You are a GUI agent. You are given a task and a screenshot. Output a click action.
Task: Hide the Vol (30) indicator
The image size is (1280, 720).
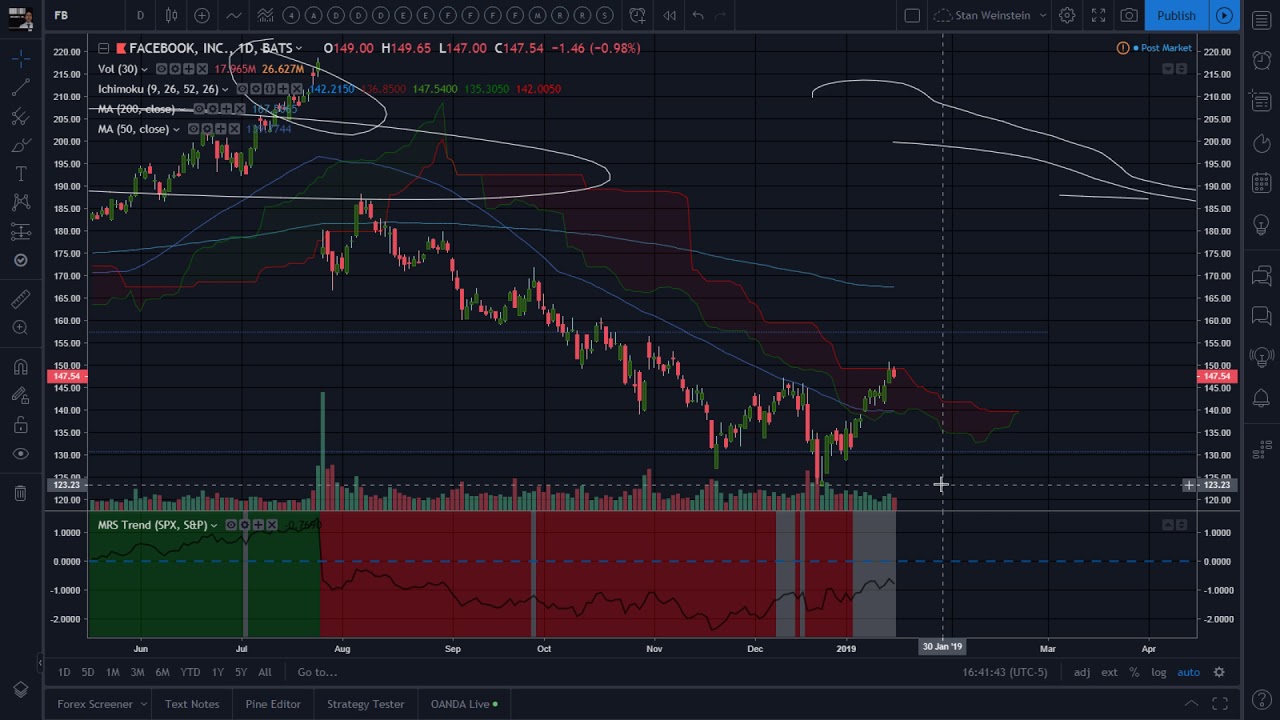[162, 69]
